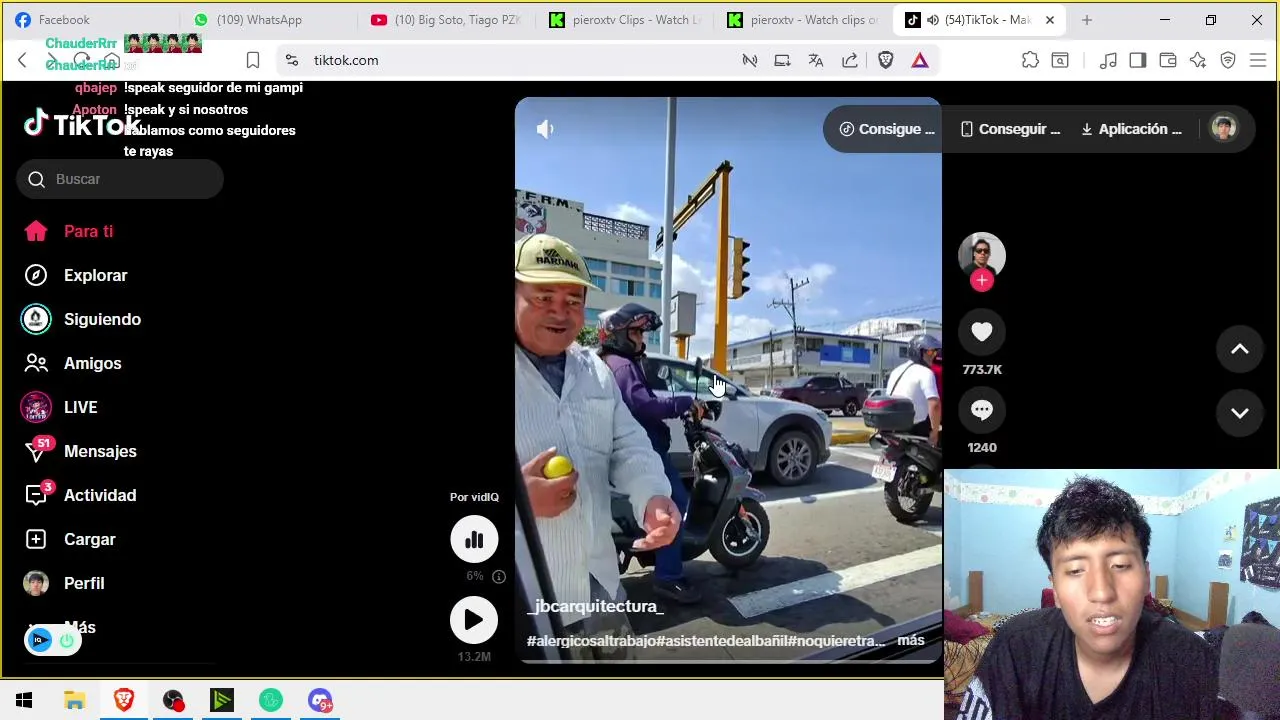Viewport: 1280px width, 720px height.
Task: Click the share page icon
Action: click(850, 60)
